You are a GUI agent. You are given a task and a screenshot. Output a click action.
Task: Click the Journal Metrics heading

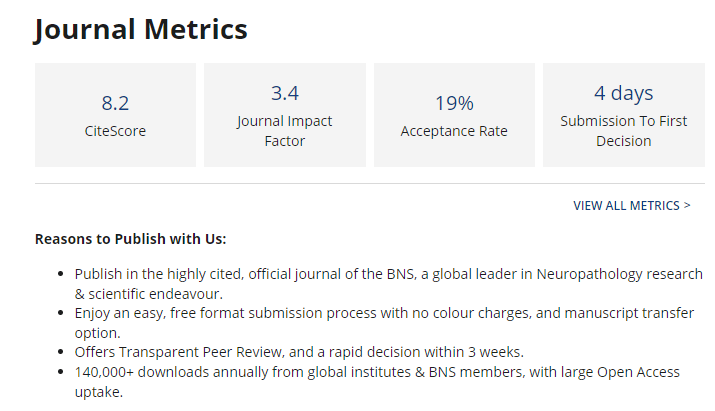pyautogui.click(x=141, y=30)
